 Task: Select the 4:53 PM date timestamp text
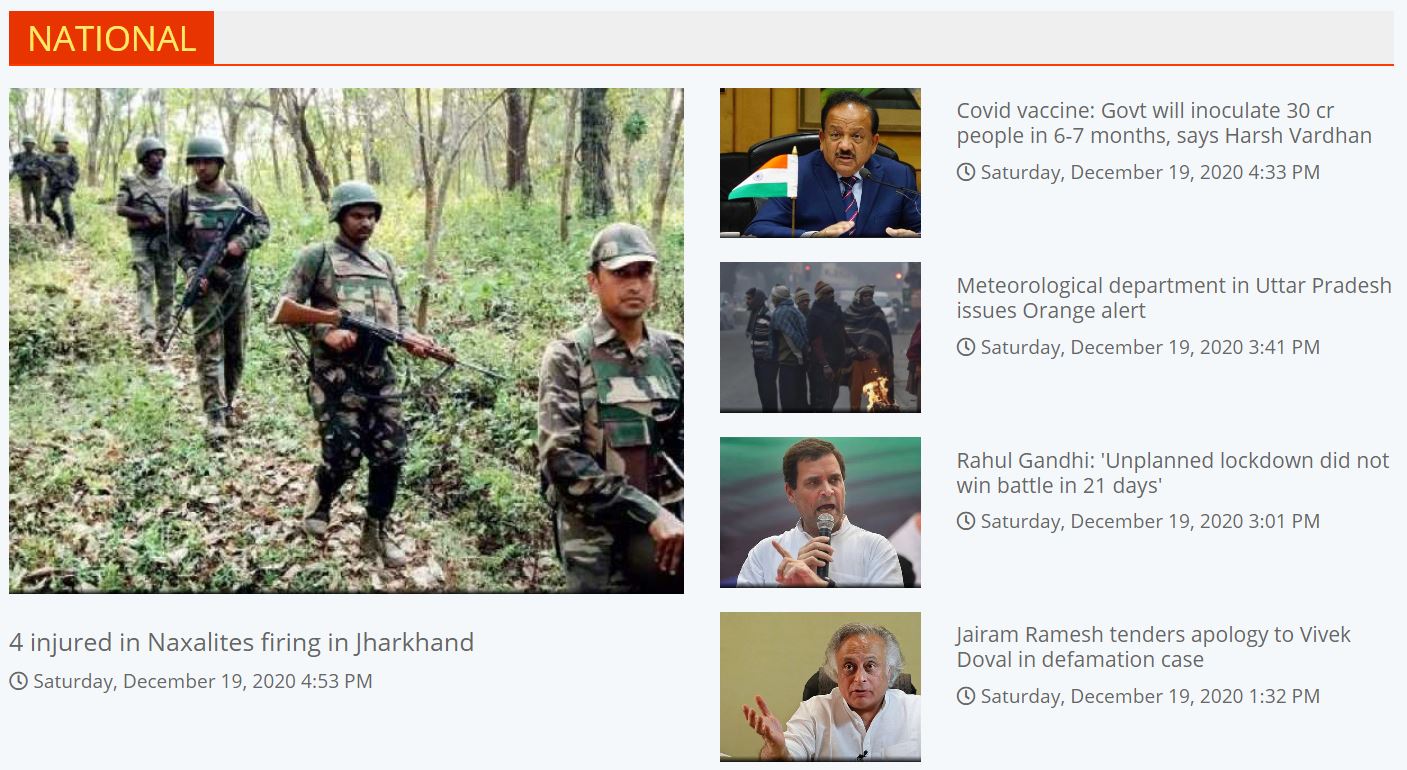click(203, 681)
